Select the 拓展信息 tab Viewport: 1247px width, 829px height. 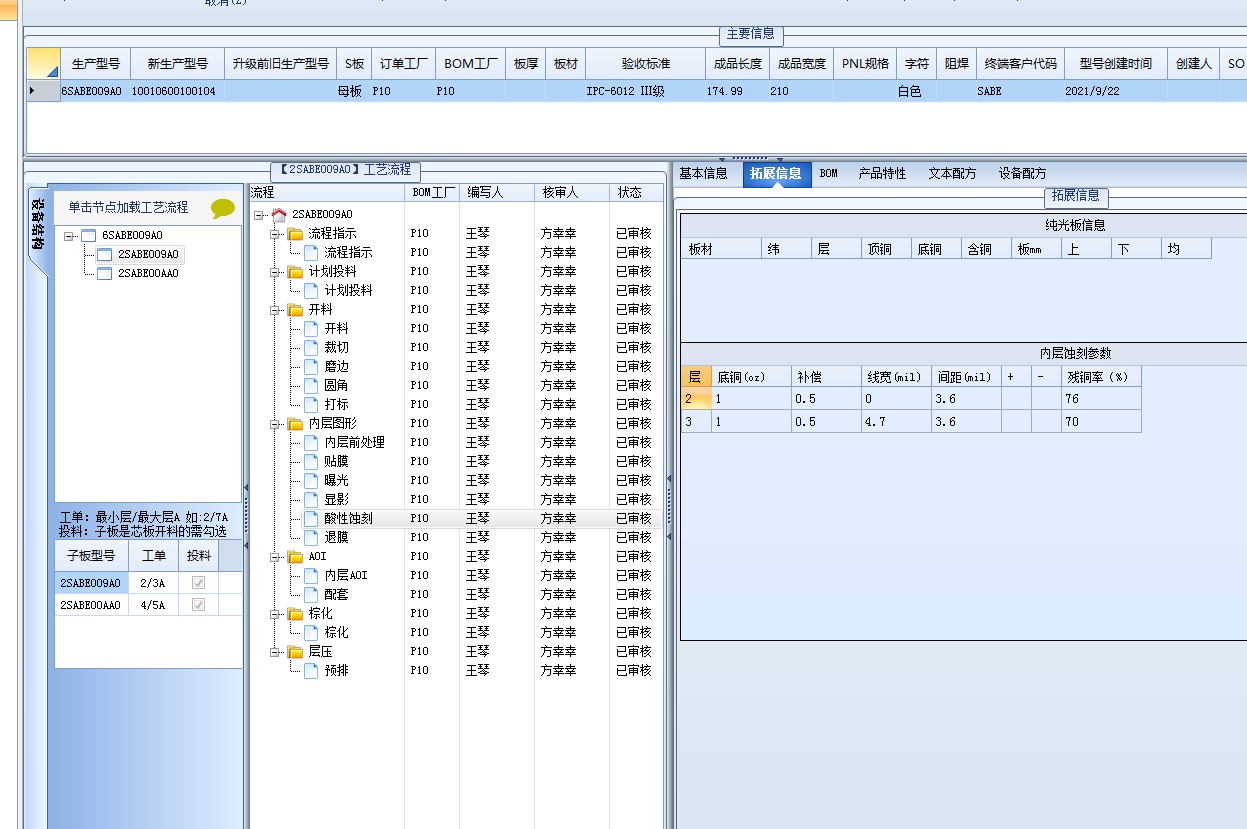pos(776,173)
